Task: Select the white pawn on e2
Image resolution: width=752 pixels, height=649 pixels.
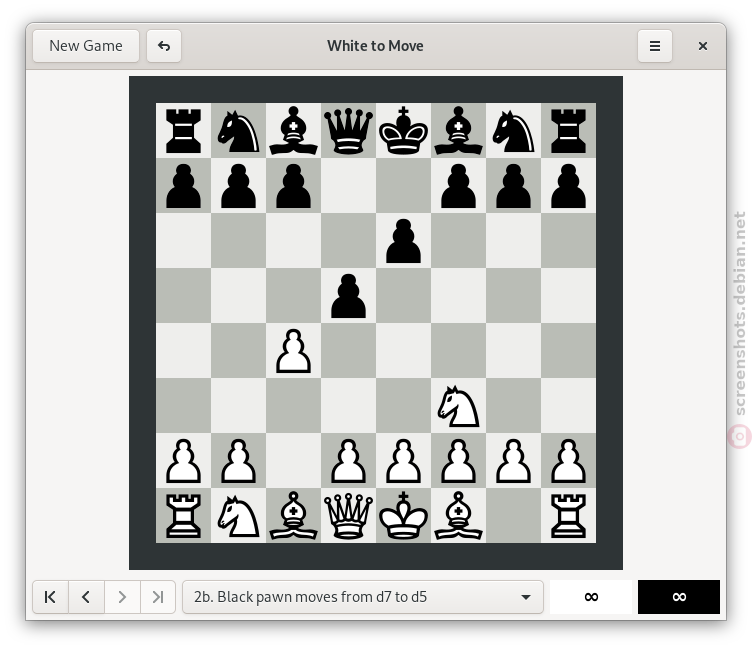Action: click(x=403, y=460)
